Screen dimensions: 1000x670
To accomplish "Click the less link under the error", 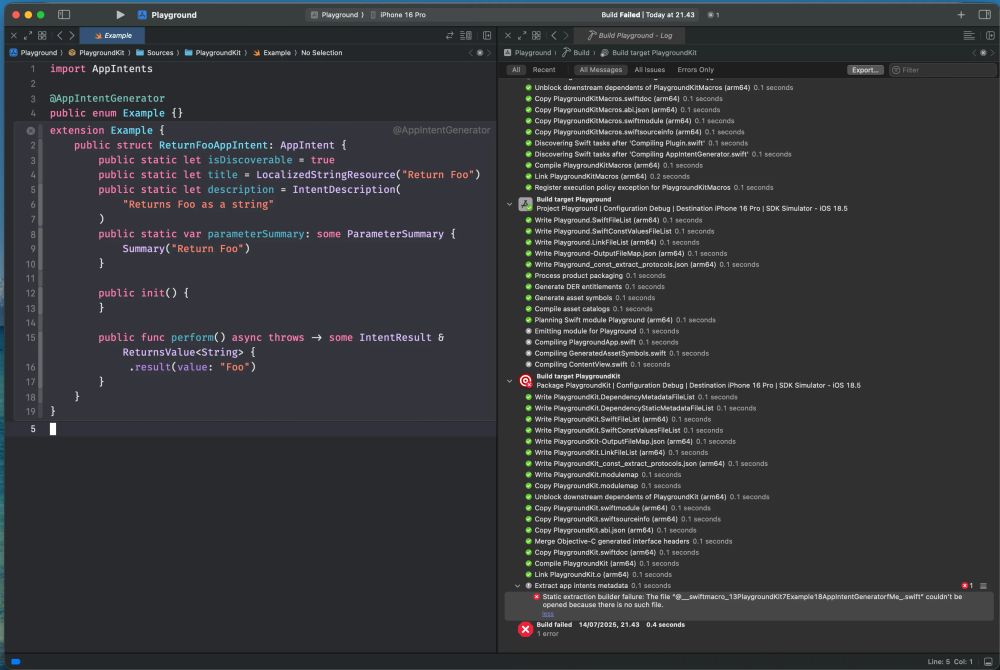I will click(548, 614).
